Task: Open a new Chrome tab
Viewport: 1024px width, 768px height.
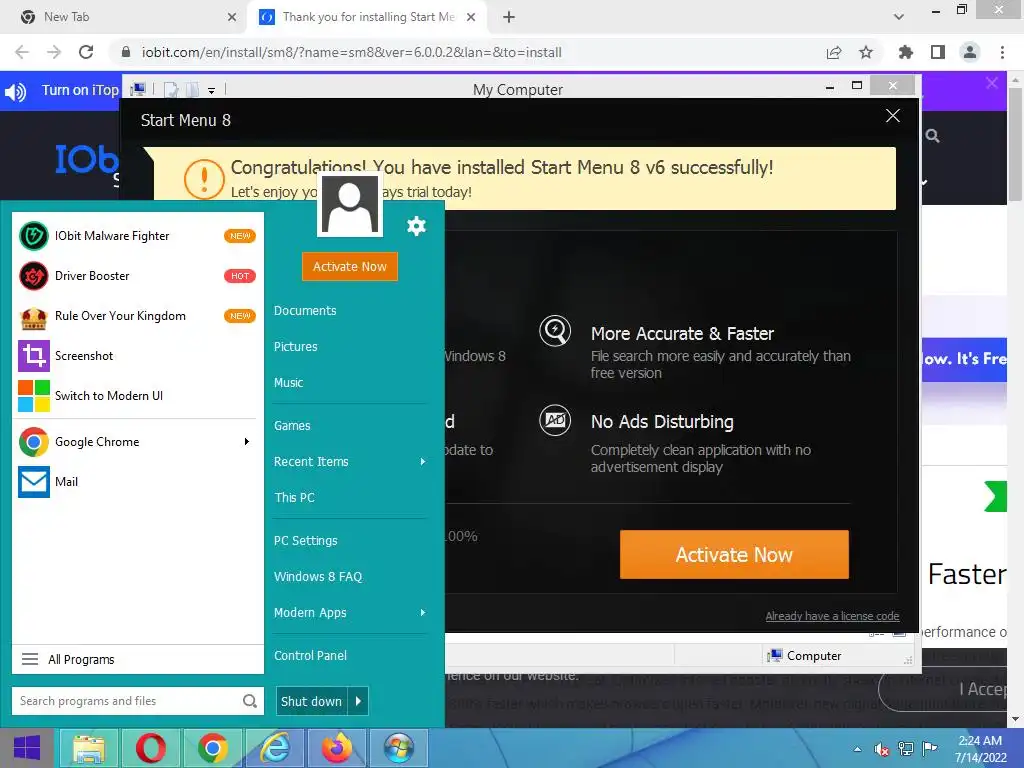Action: pos(509,17)
